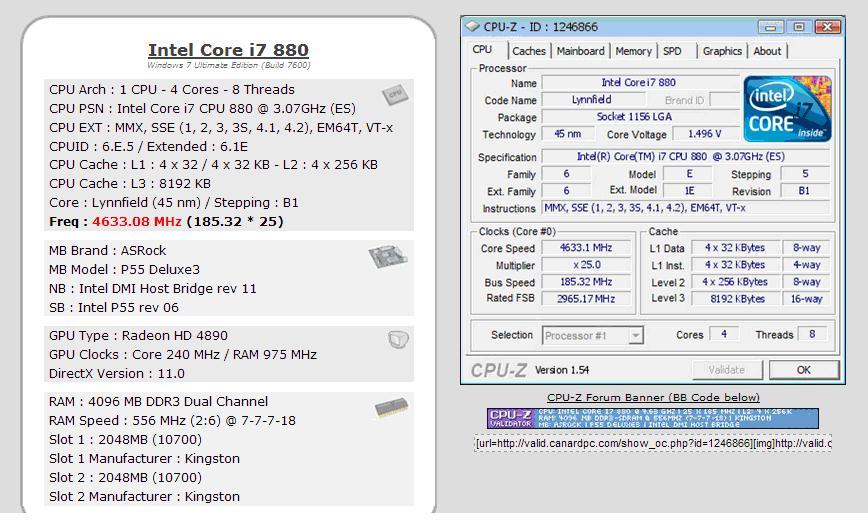Click the Cores count value 4
The height and width of the screenshot is (527, 868).
coord(724,334)
